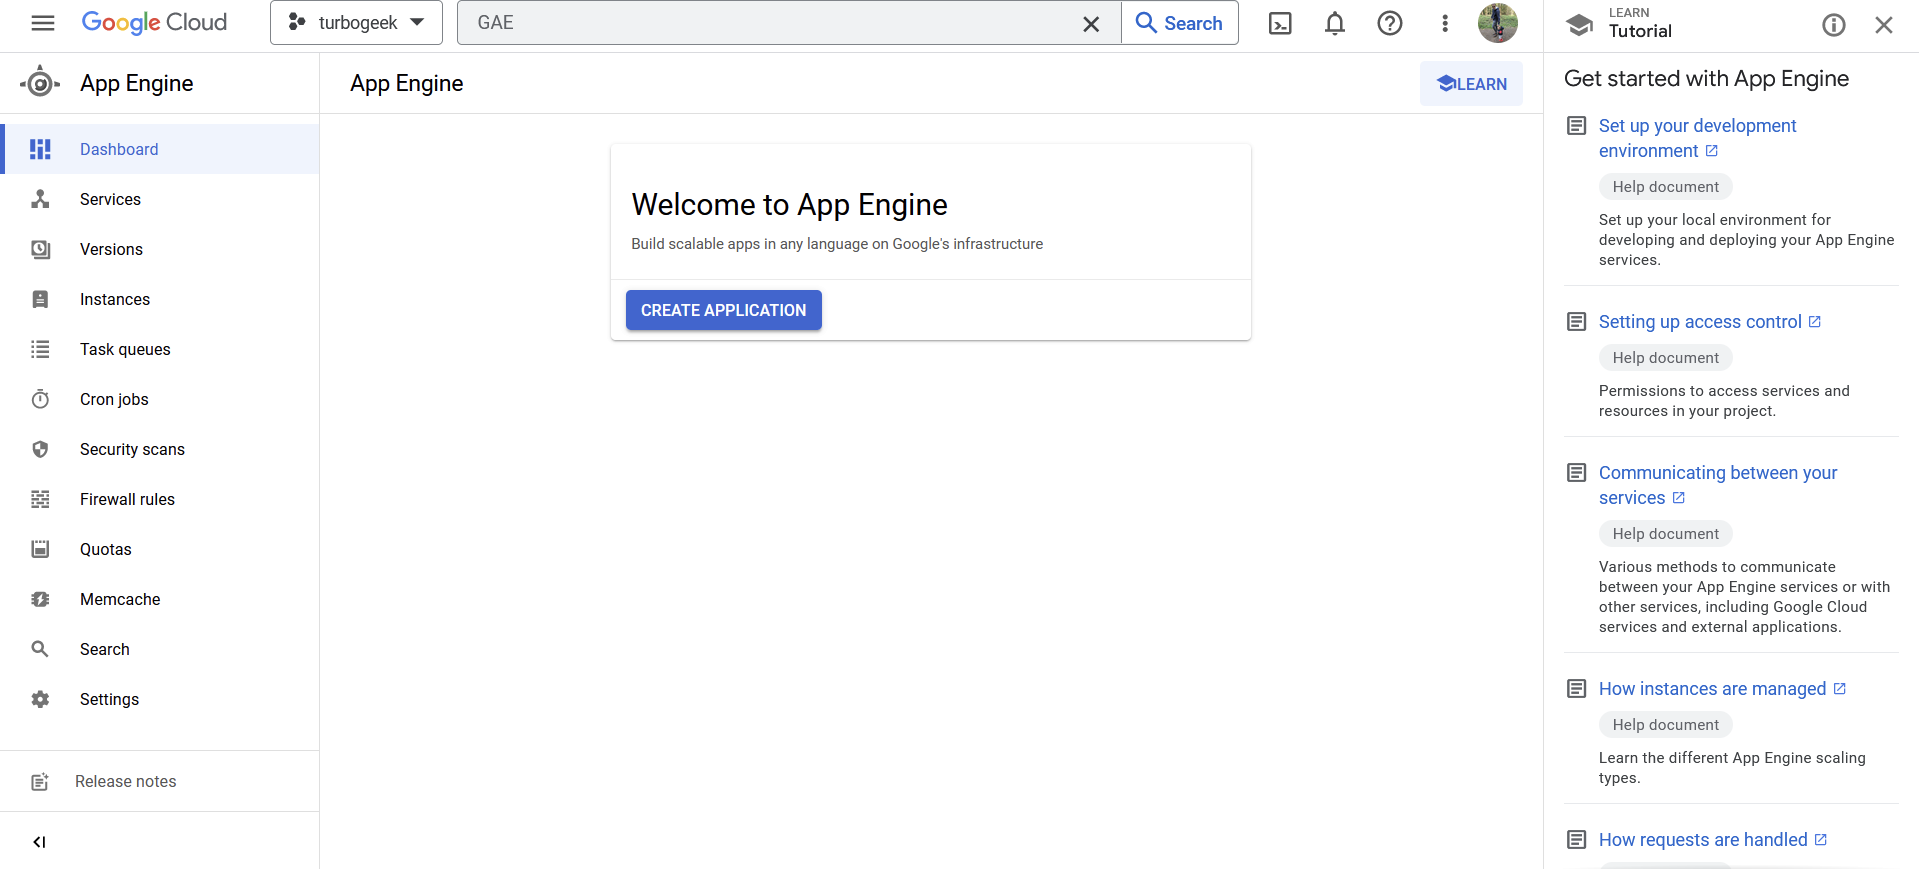This screenshot has height=869, width=1920.
Task: Click the Versions icon
Action: coord(40,249)
